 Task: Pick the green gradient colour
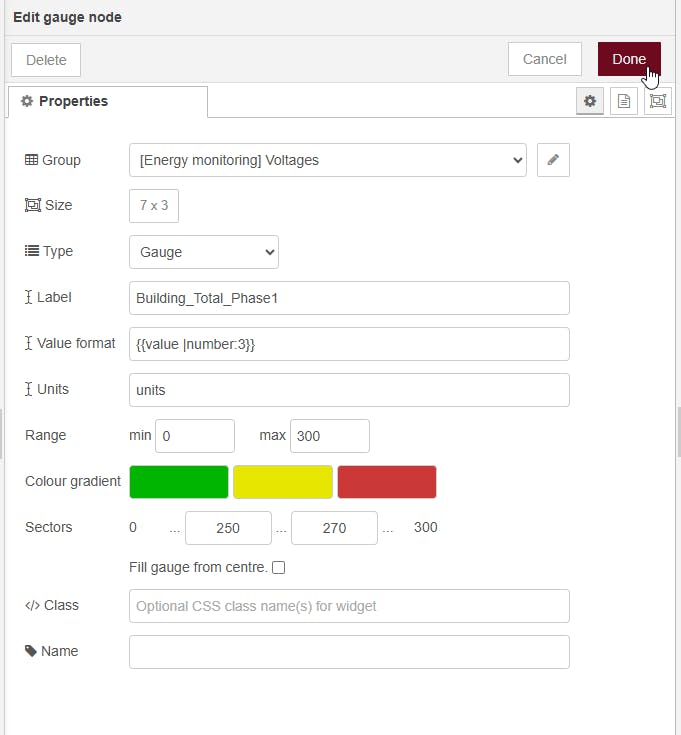pos(179,481)
